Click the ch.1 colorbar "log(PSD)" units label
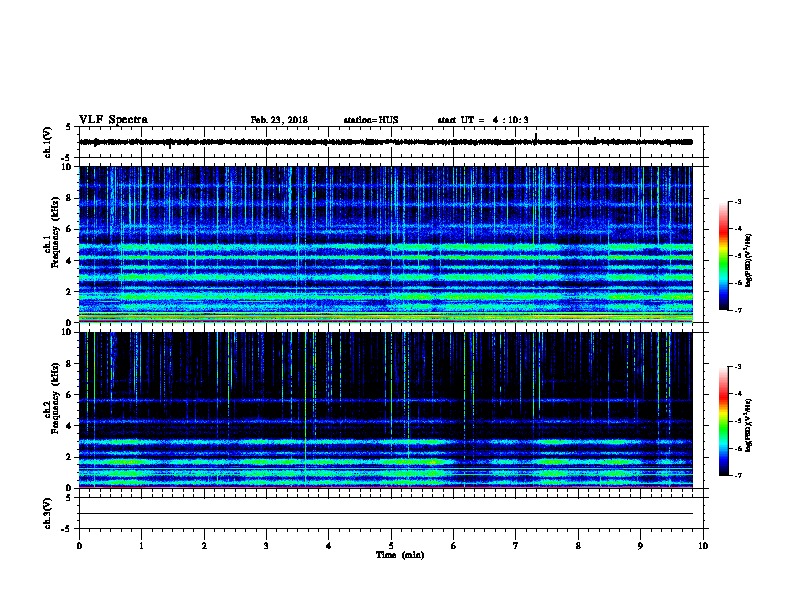The height and width of the screenshot is (612, 792). tap(749, 260)
